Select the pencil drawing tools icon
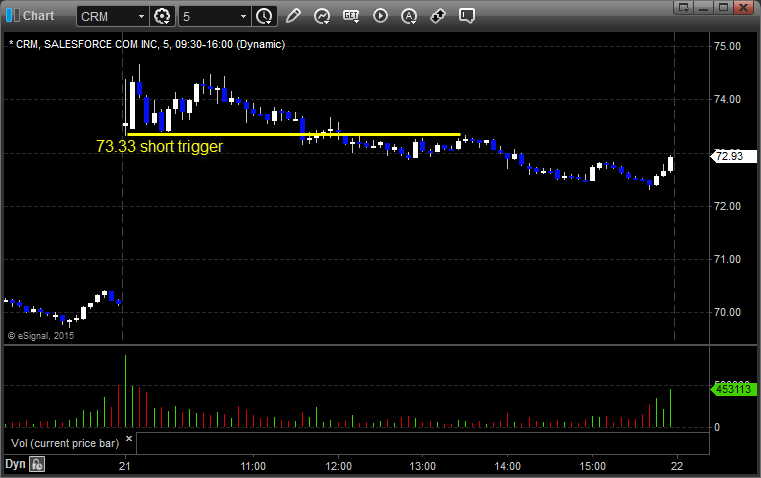 point(293,16)
